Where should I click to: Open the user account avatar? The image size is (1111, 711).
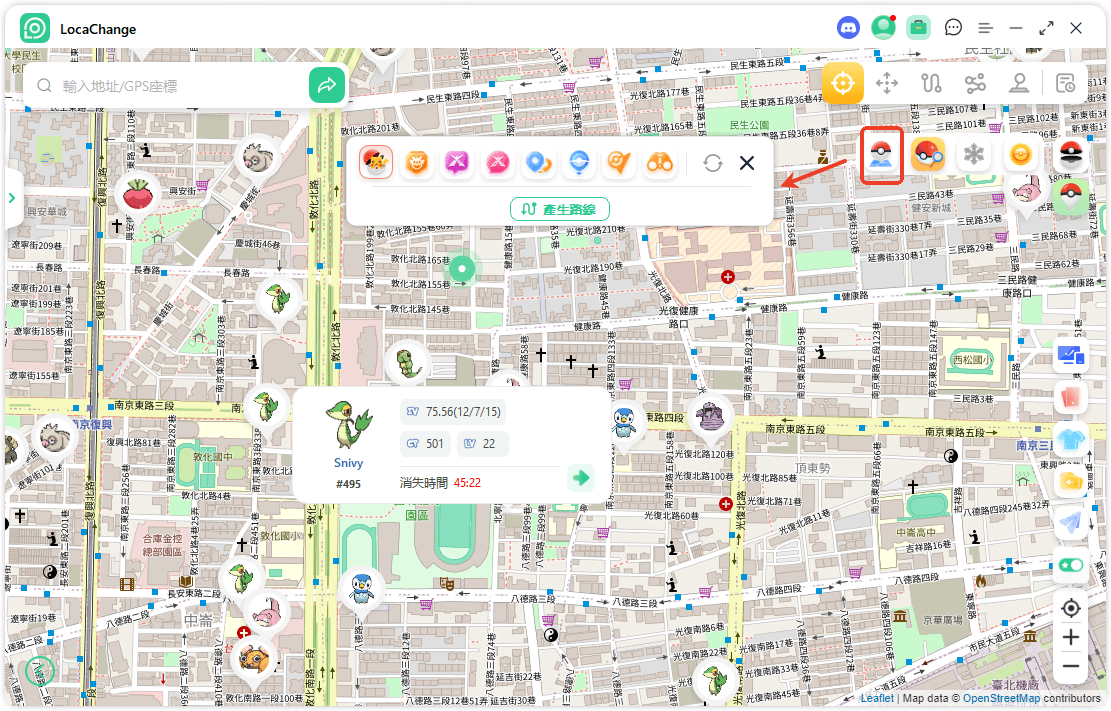[x=883, y=28]
